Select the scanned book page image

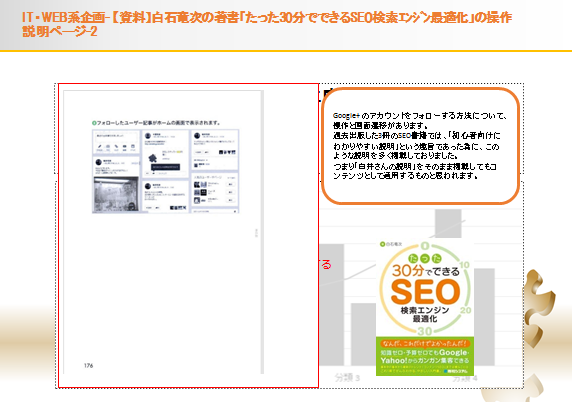[188, 236]
